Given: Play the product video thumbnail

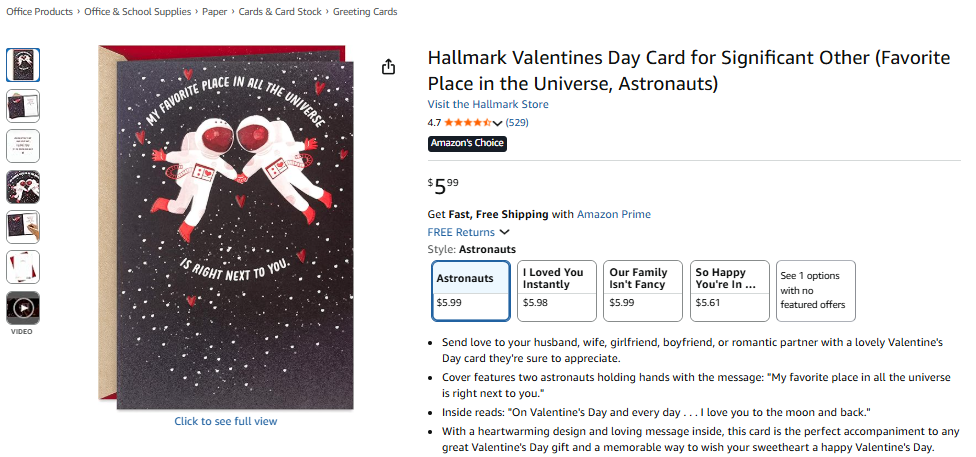Looking at the screenshot, I should (23, 308).
